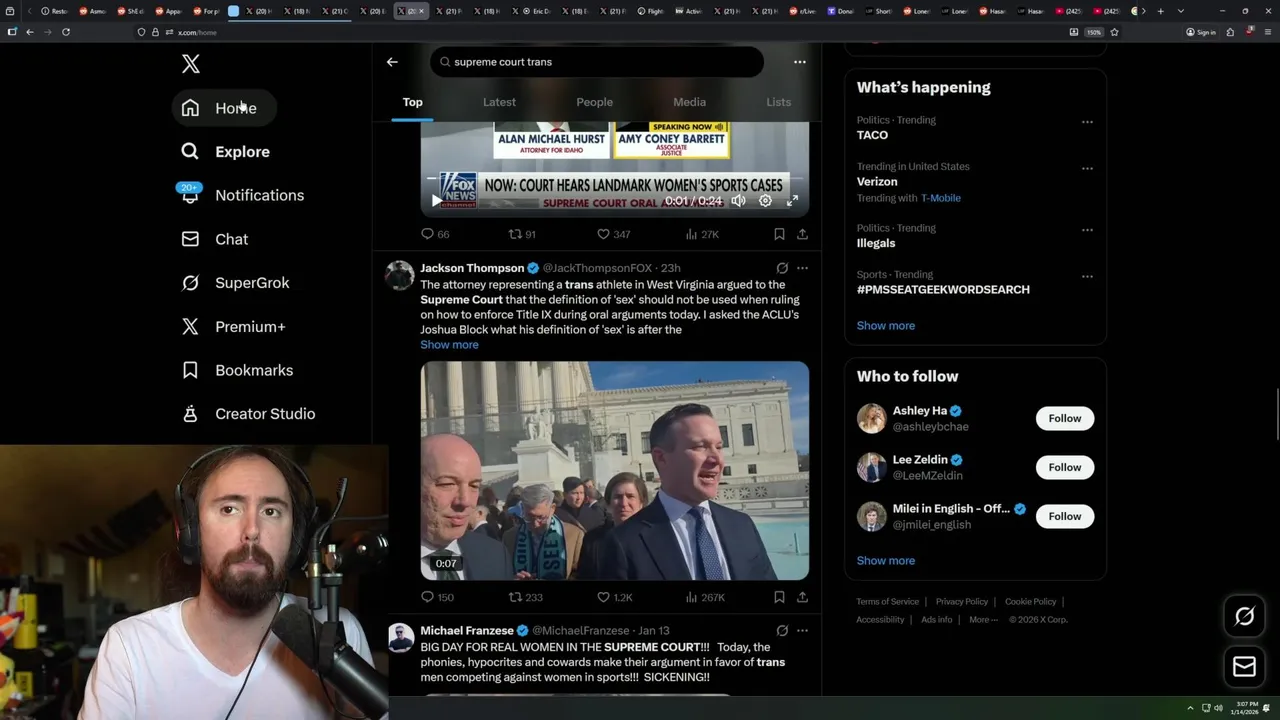Click the Grok icon on Michael Franzese's post
1280x720 pixels.
pos(782,631)
